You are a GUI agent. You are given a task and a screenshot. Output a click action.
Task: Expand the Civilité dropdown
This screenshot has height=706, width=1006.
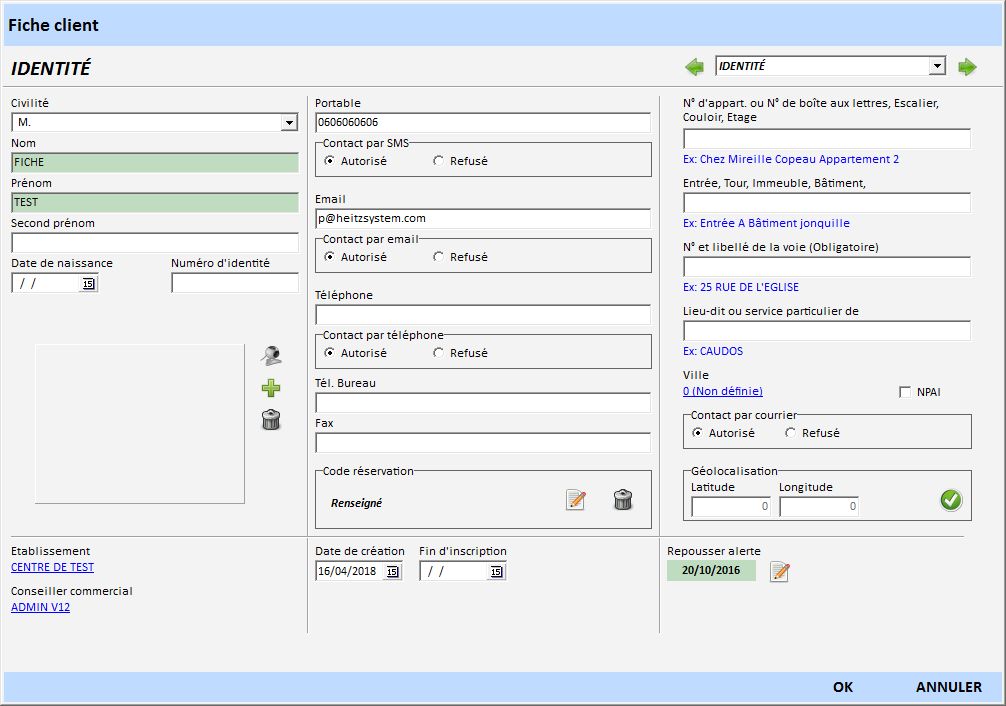(289, 123)
